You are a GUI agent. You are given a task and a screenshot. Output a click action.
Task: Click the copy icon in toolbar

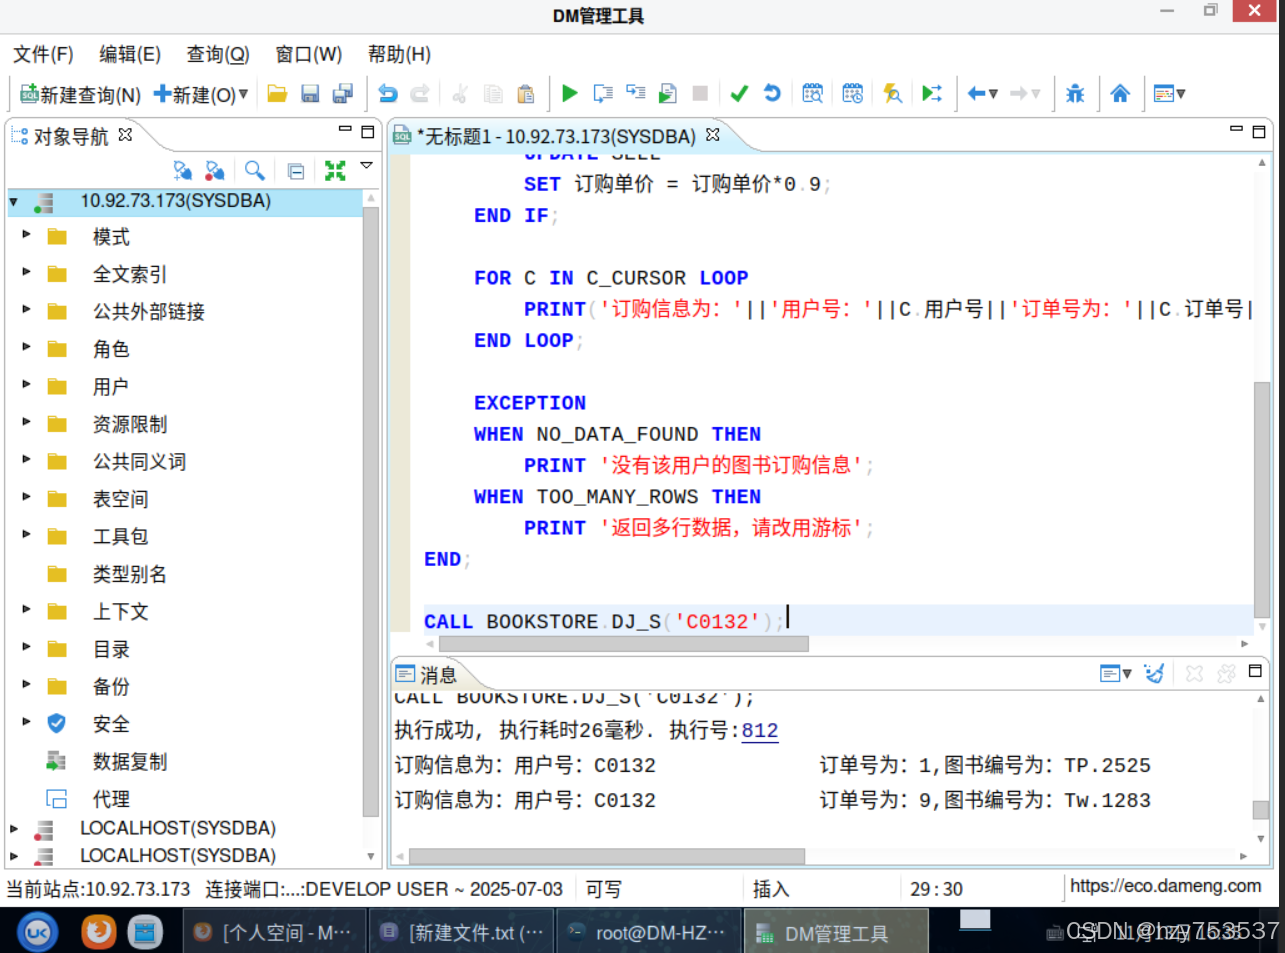(x=493, y=94)
